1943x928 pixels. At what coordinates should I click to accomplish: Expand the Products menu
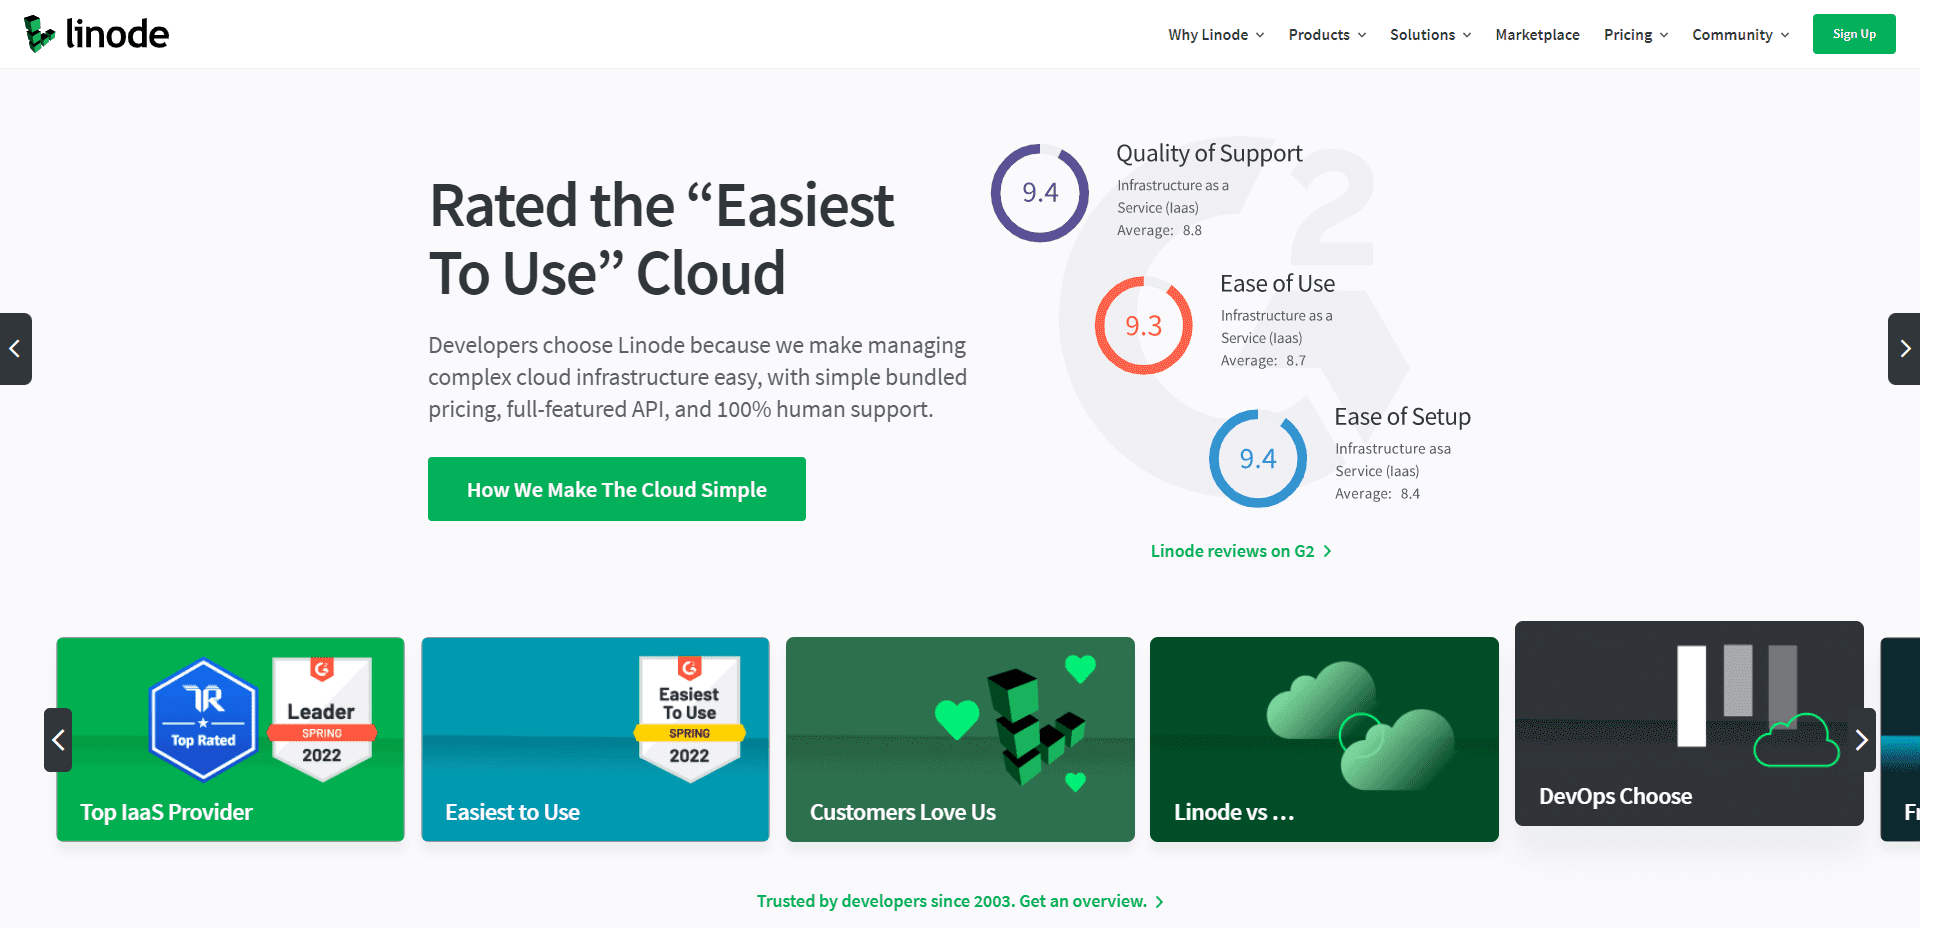click(1327, 34)
